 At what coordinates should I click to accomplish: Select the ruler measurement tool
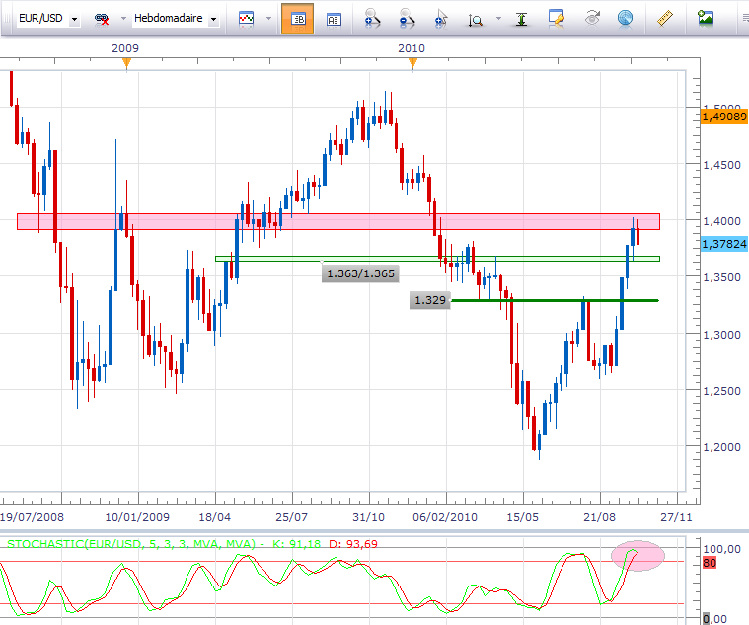[665, 19]
